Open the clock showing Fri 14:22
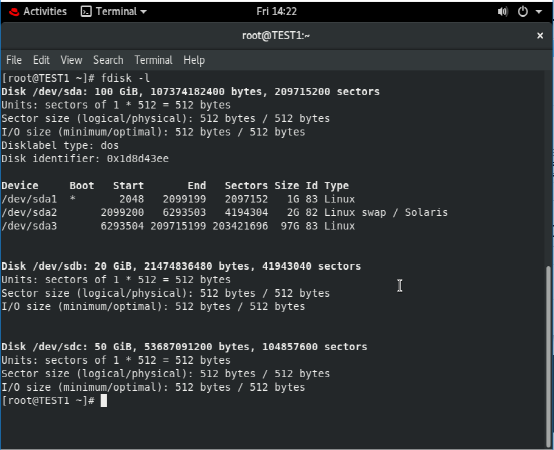The image size is (554, 450). (x=276, y=12)
